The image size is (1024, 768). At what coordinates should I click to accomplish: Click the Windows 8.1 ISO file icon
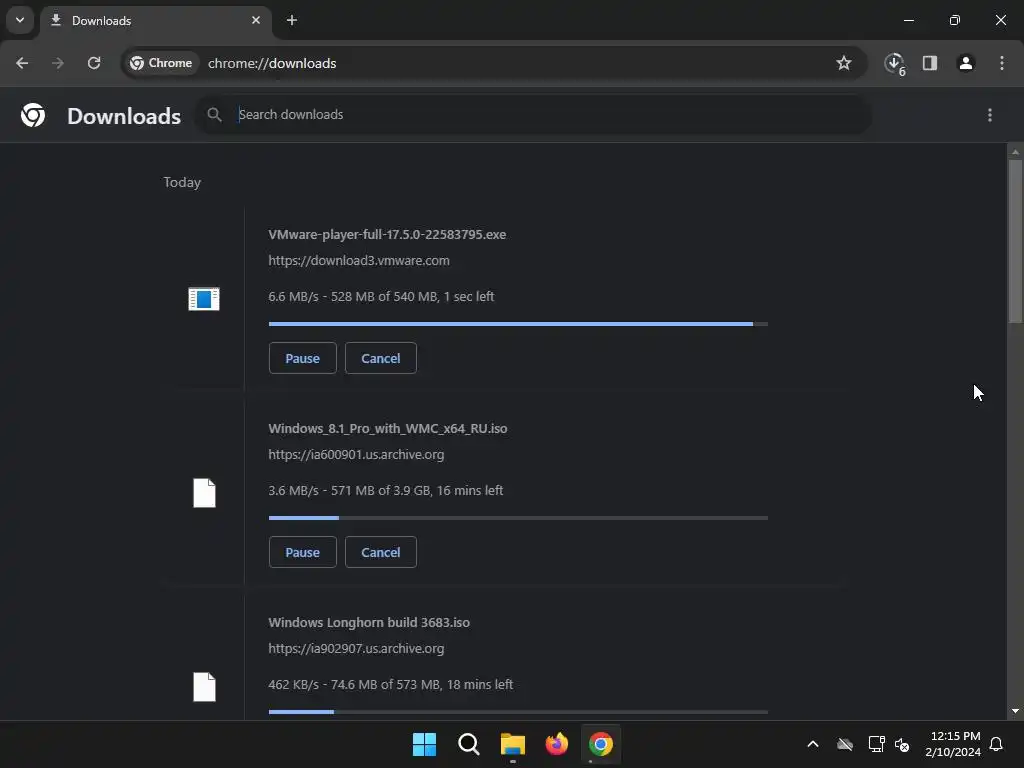(204, 493)
